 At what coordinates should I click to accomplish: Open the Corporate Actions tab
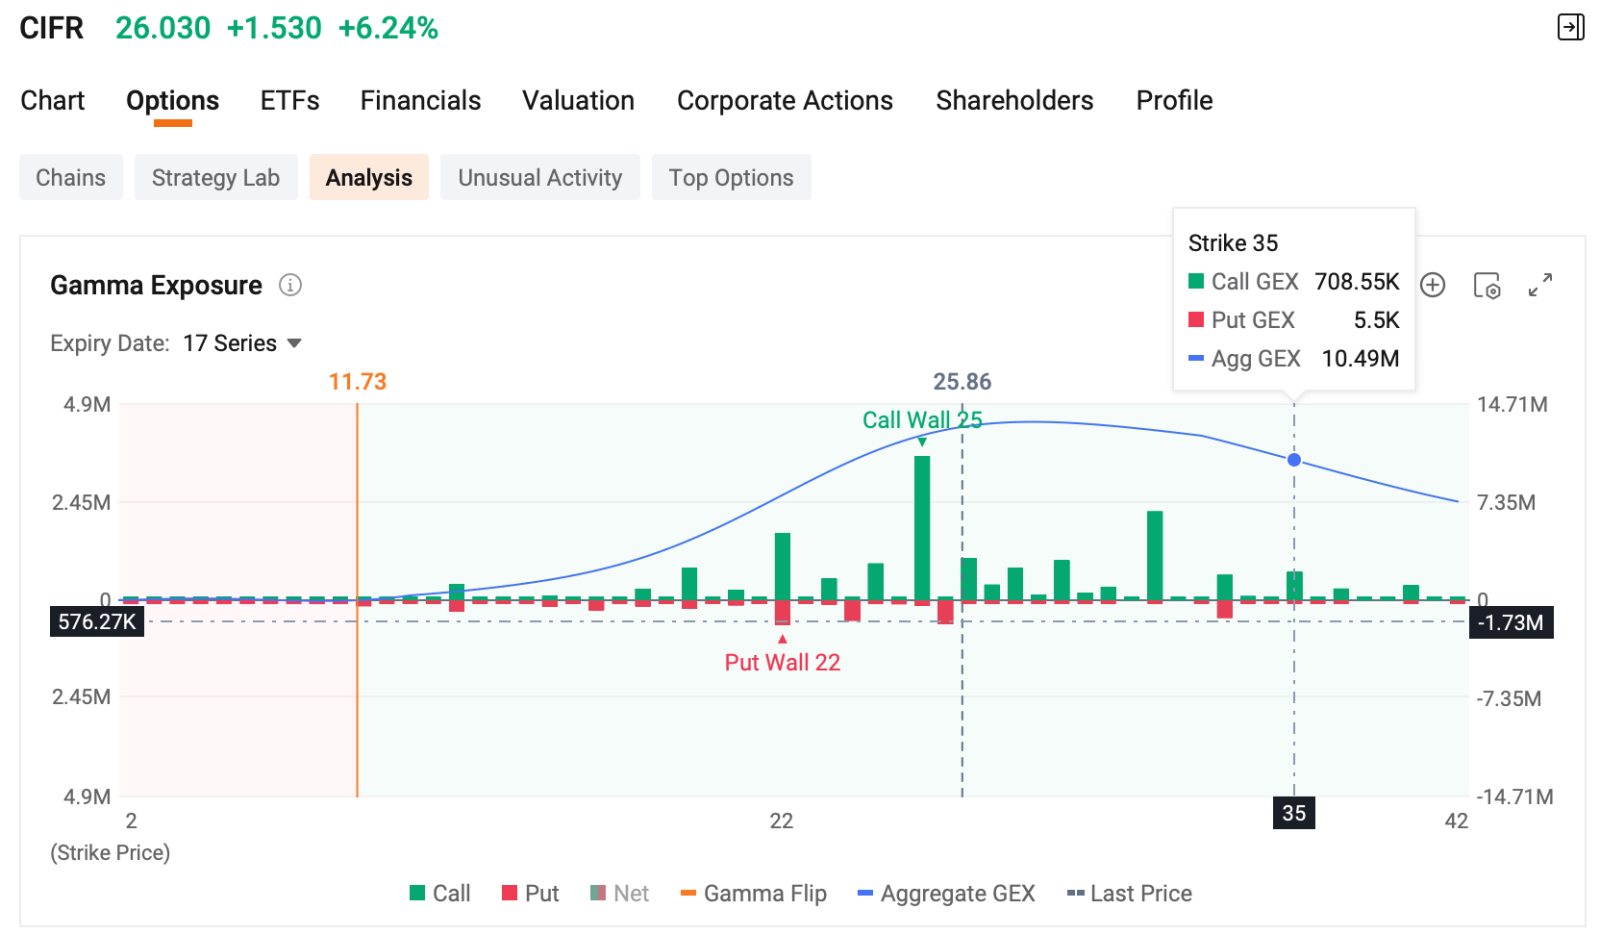click(785, 100)
